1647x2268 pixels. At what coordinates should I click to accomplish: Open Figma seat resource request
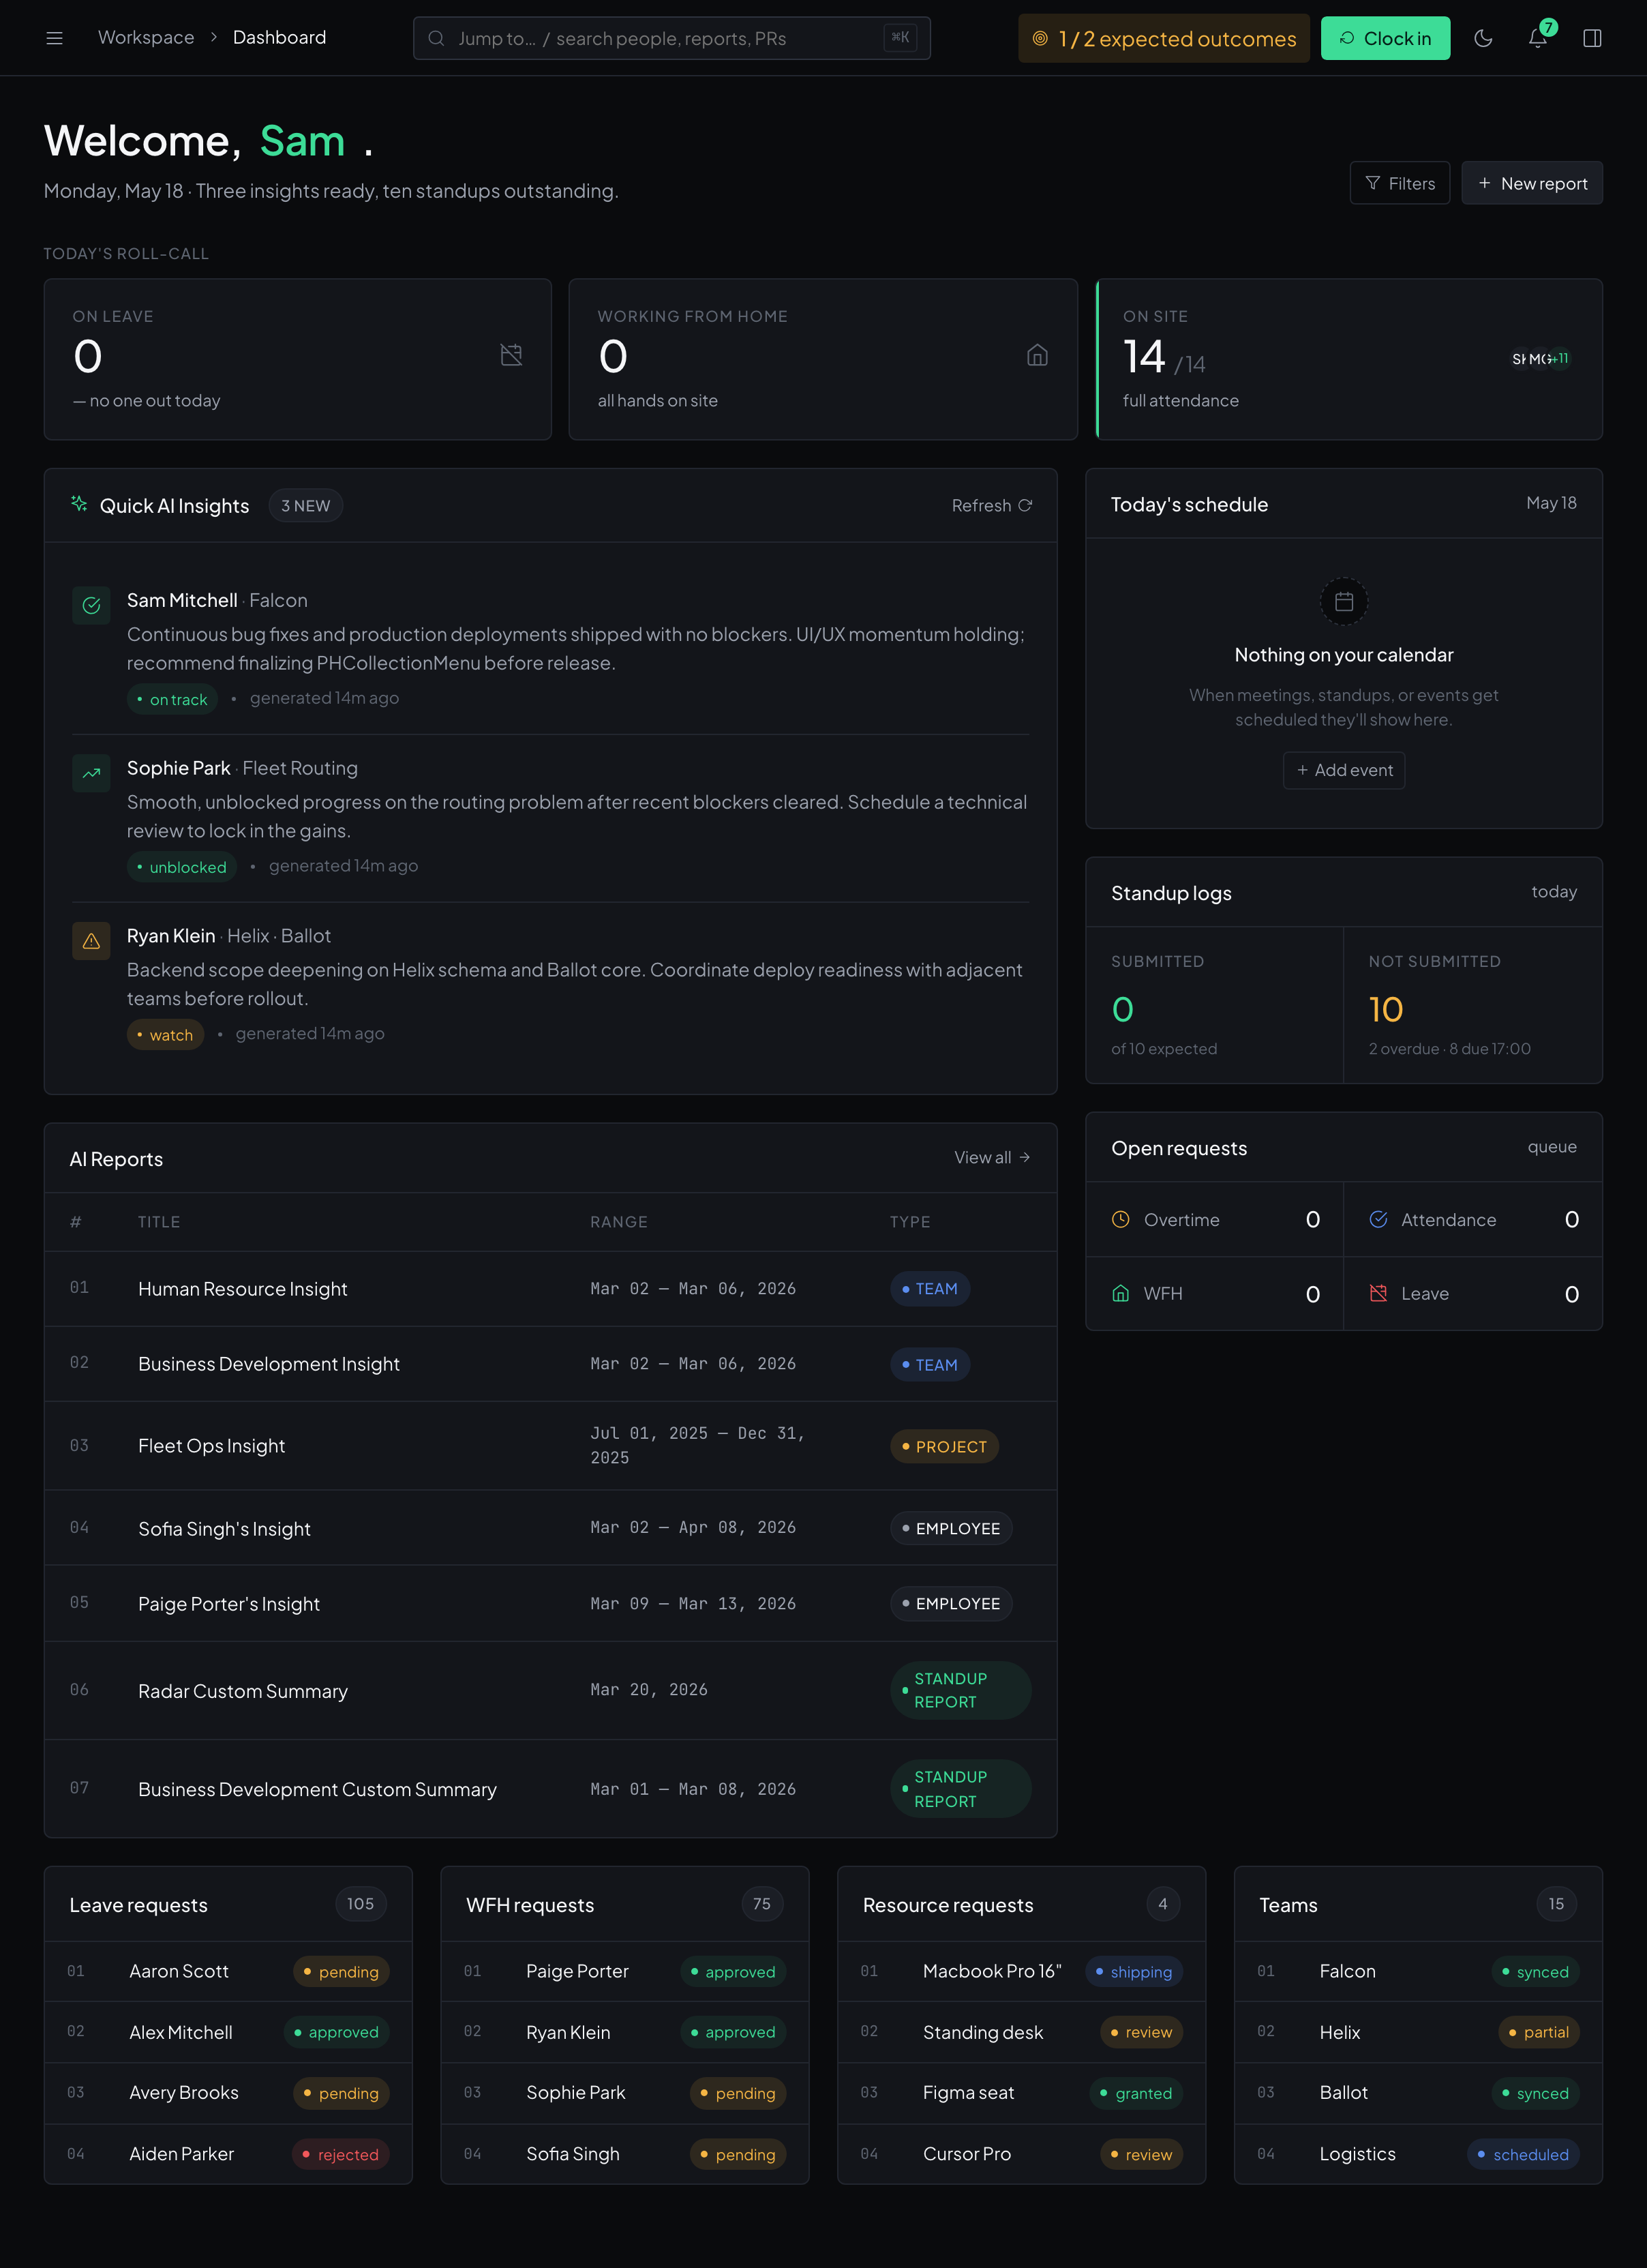pos(1021,2093)
